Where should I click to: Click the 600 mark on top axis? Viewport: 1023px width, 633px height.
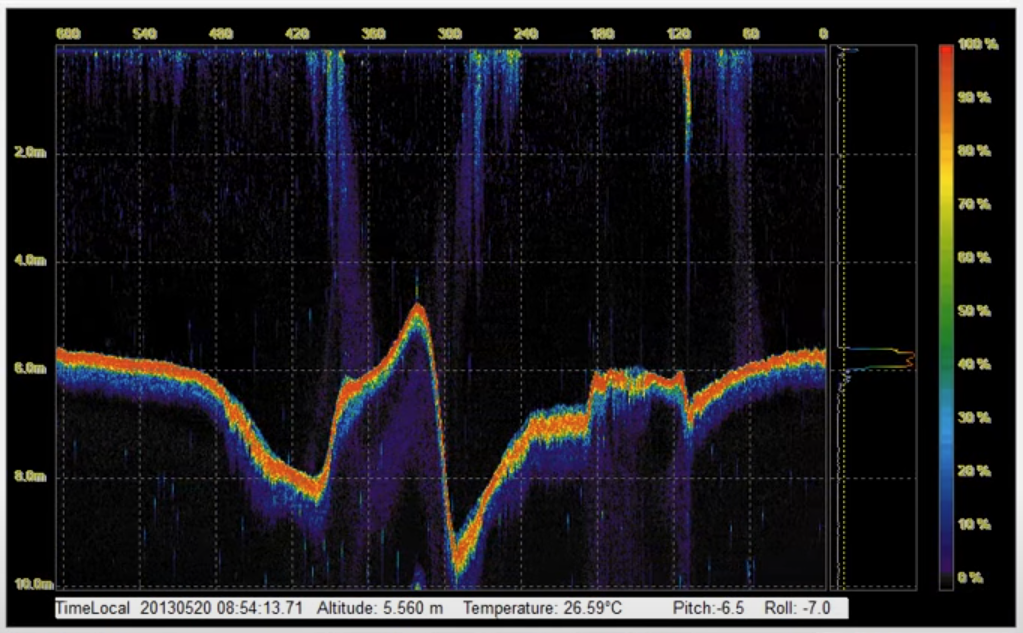tap(69, 33)
